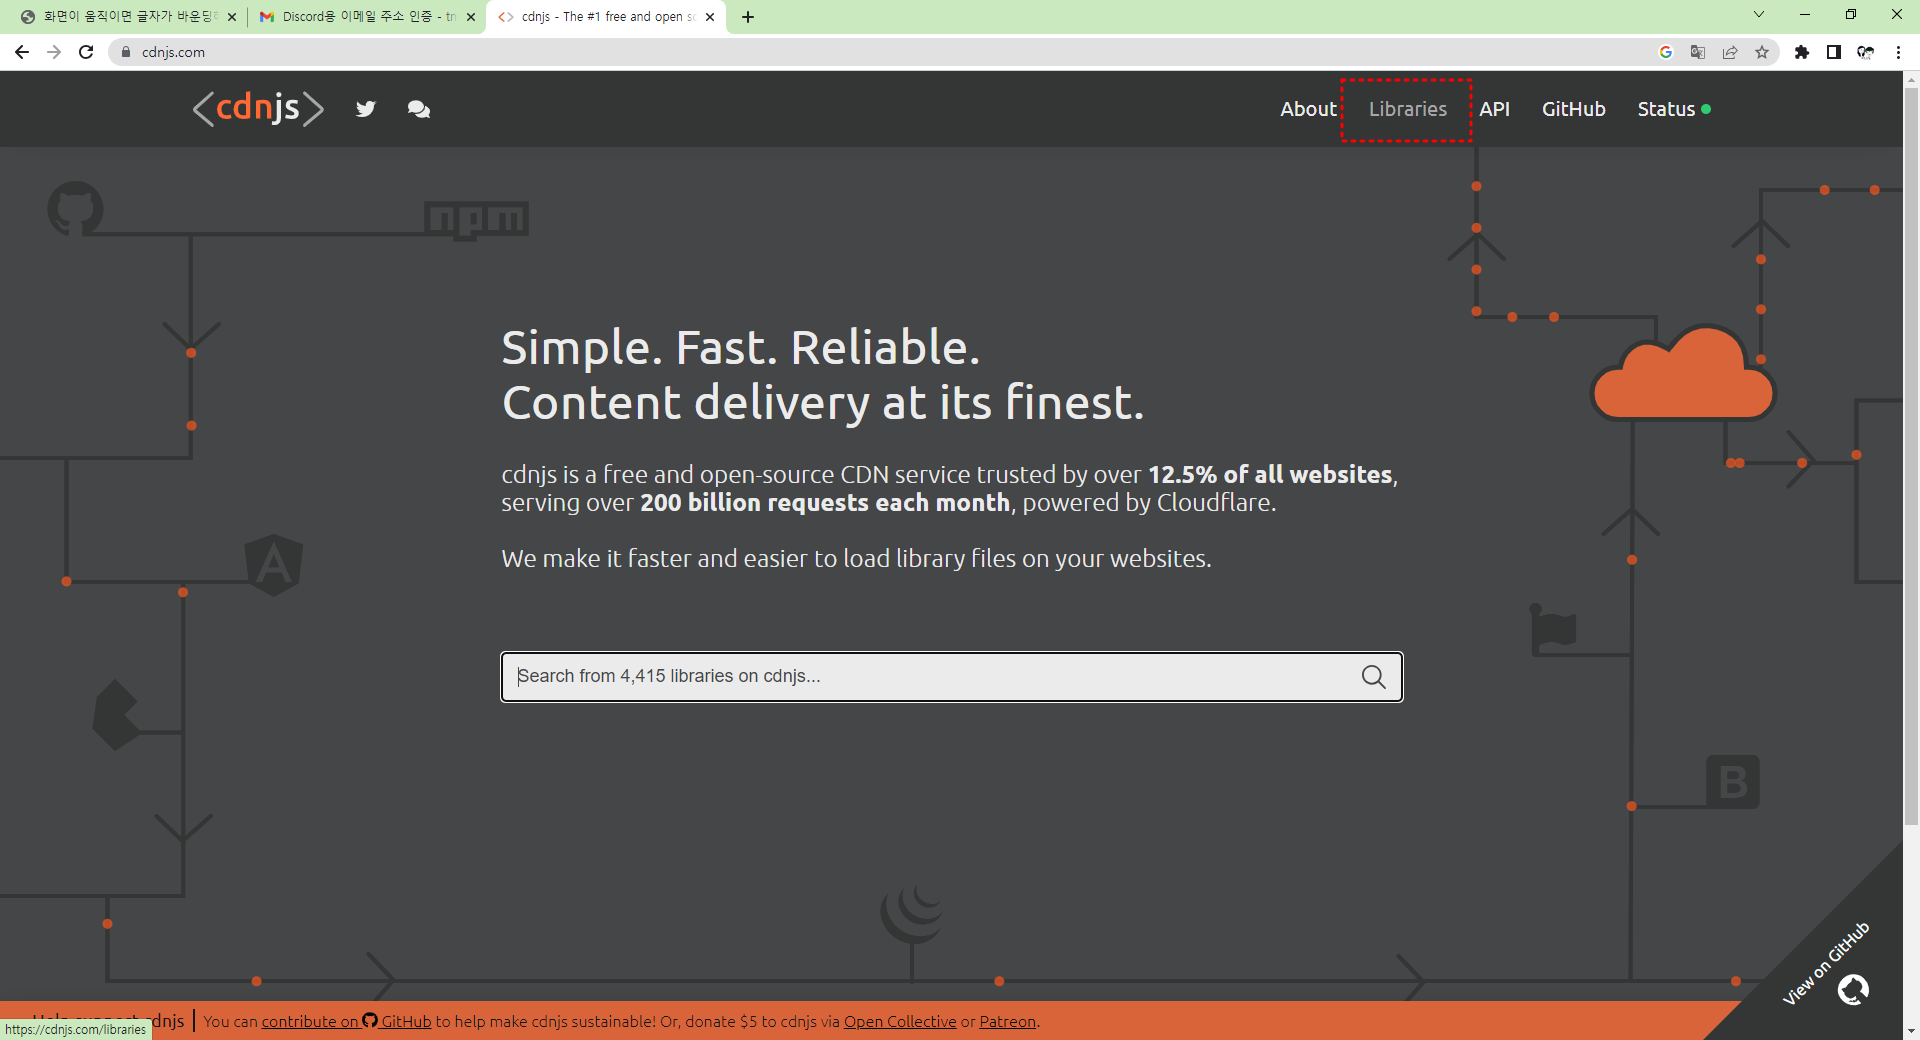Click the 'Simple. Fast. Reliable.' heading

(740, 348)
